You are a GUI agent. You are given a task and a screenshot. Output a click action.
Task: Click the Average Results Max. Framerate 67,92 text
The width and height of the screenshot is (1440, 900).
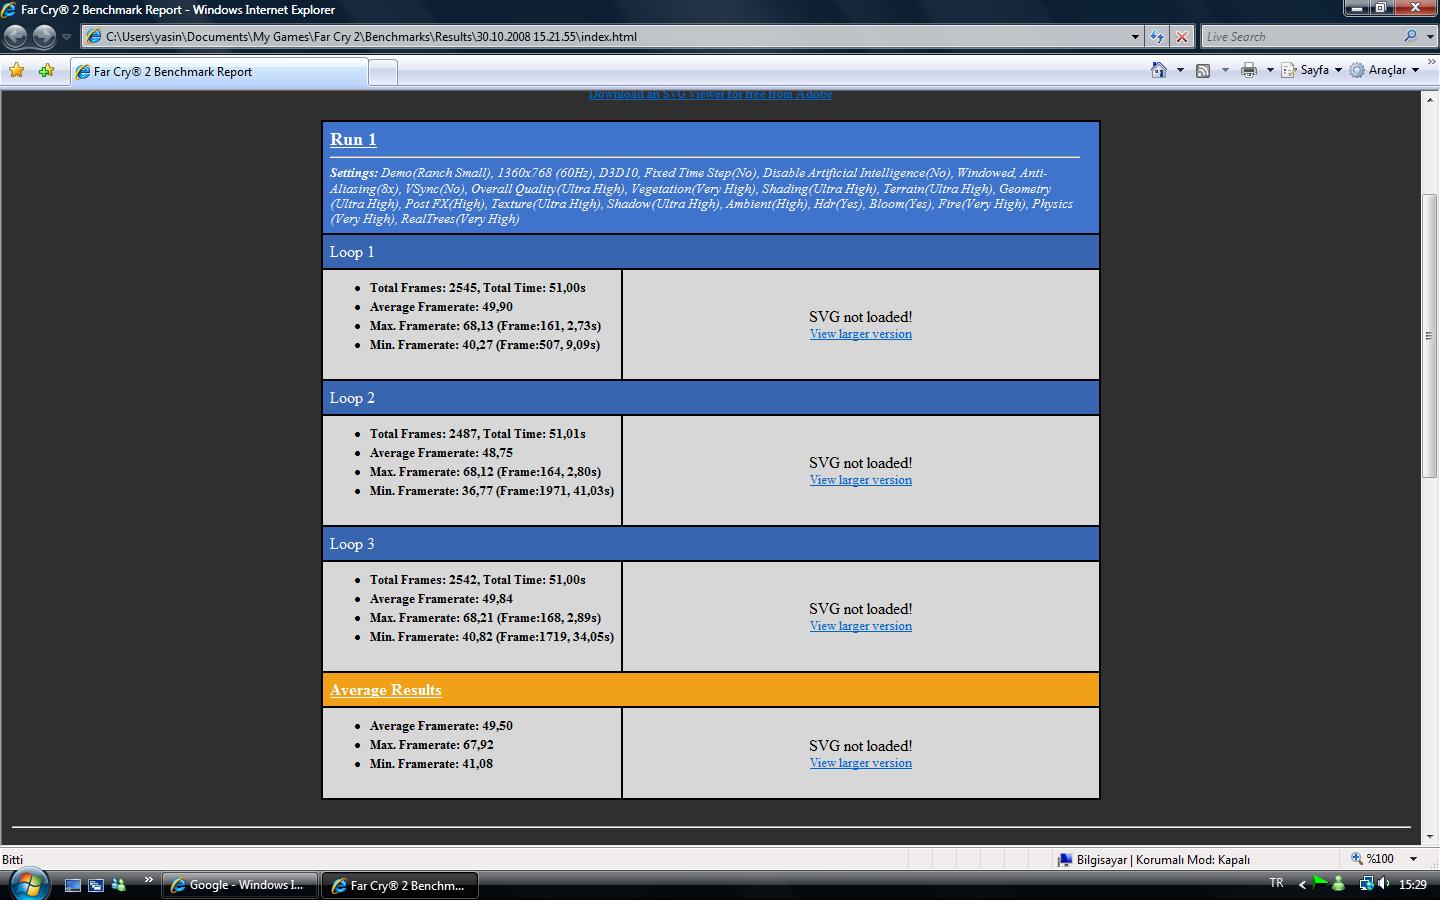431,745
